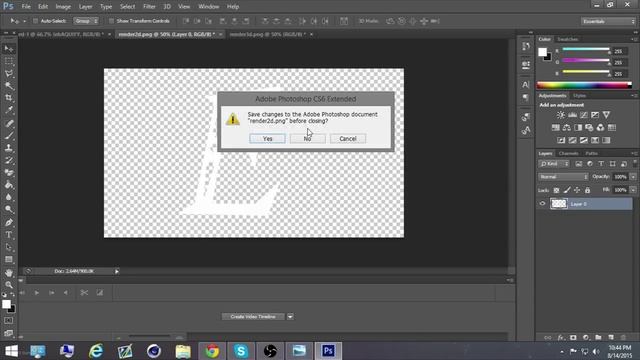This screenshot has height=360, width=640.
Task: Select the Horizontal Type tool
Action: 9,235
